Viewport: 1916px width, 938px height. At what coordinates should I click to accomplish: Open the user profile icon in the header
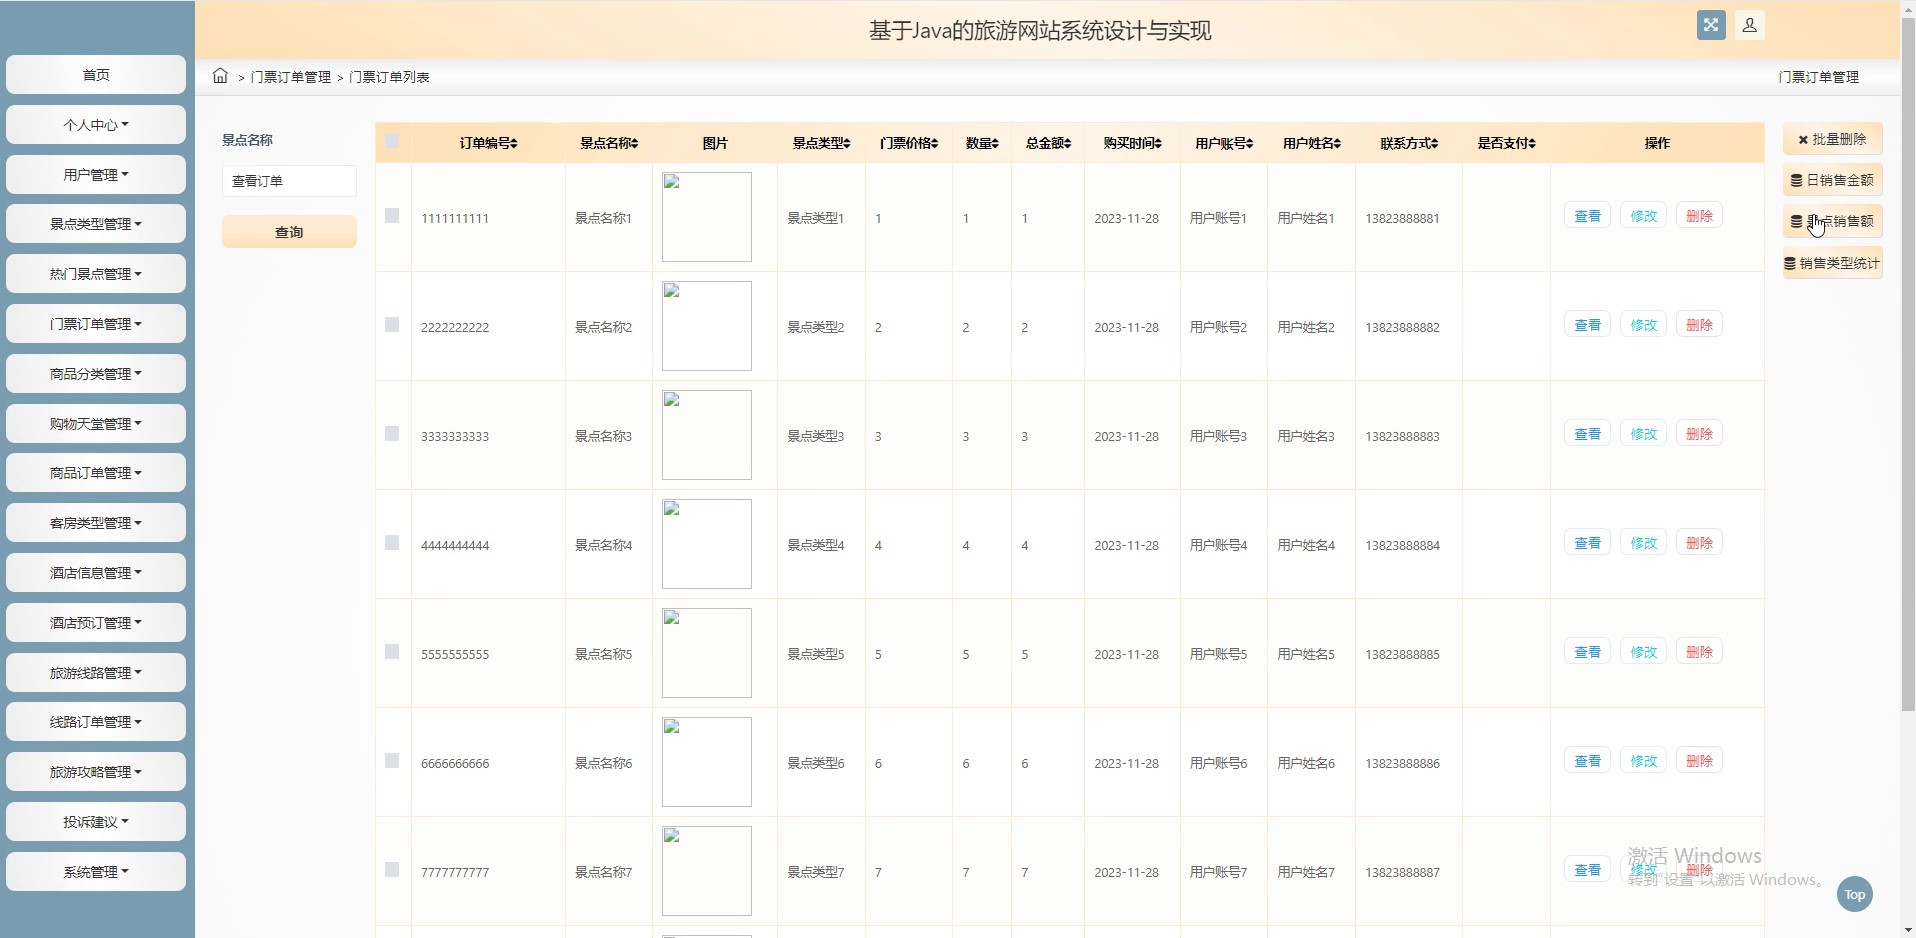1750,25
